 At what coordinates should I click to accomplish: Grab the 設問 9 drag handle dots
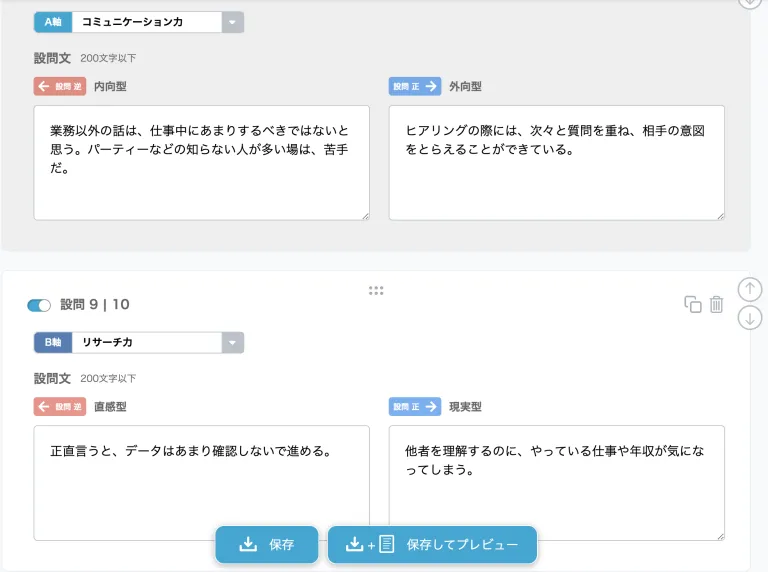pos(376,290)
